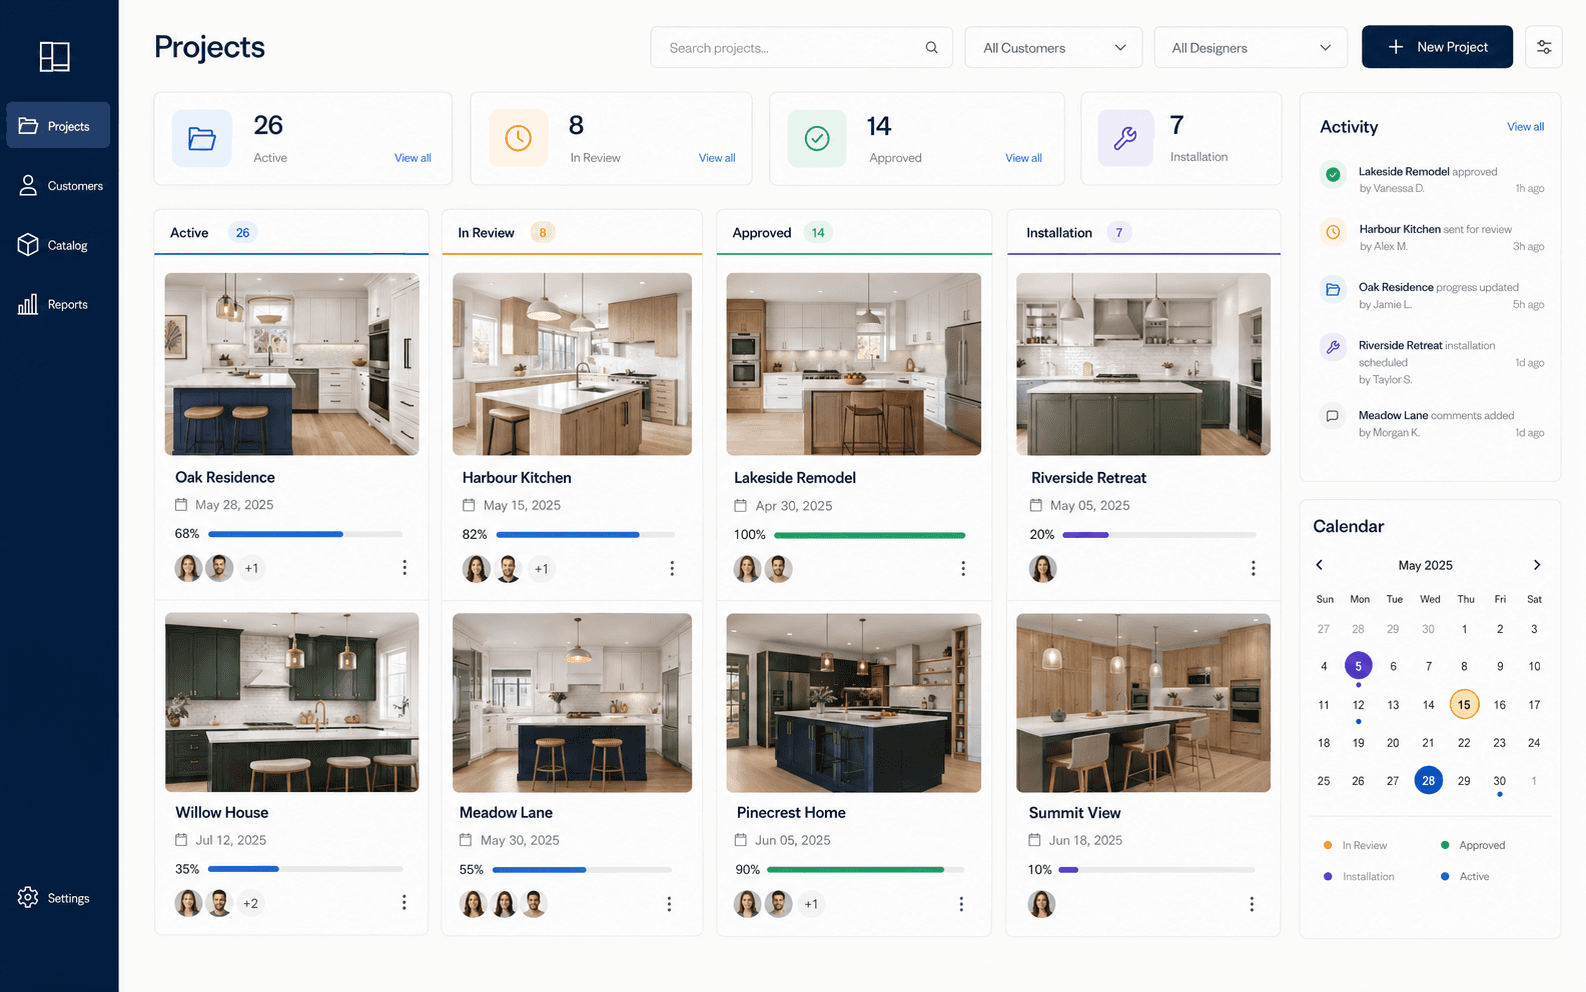Click the In Review orange legend dot

click(x=1327, y=845)
